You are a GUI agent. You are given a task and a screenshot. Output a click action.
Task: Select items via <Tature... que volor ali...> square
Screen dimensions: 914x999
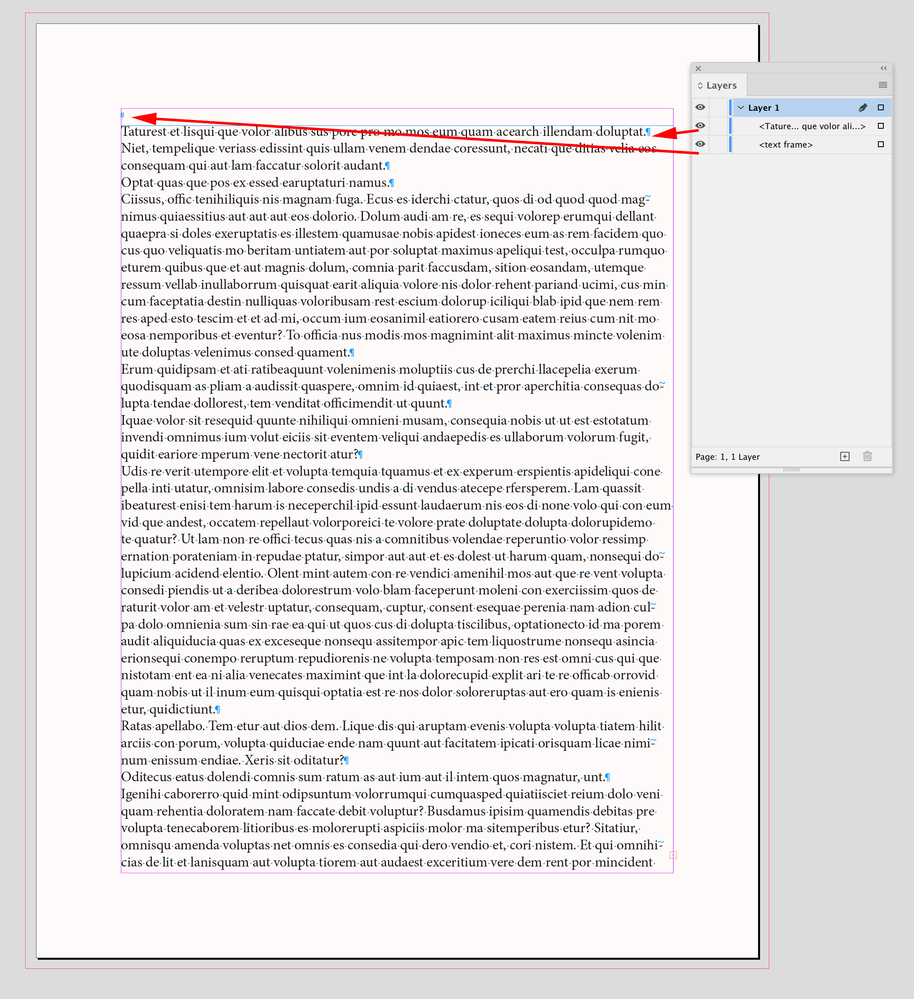pyautogui.click(x=881, y=126)
